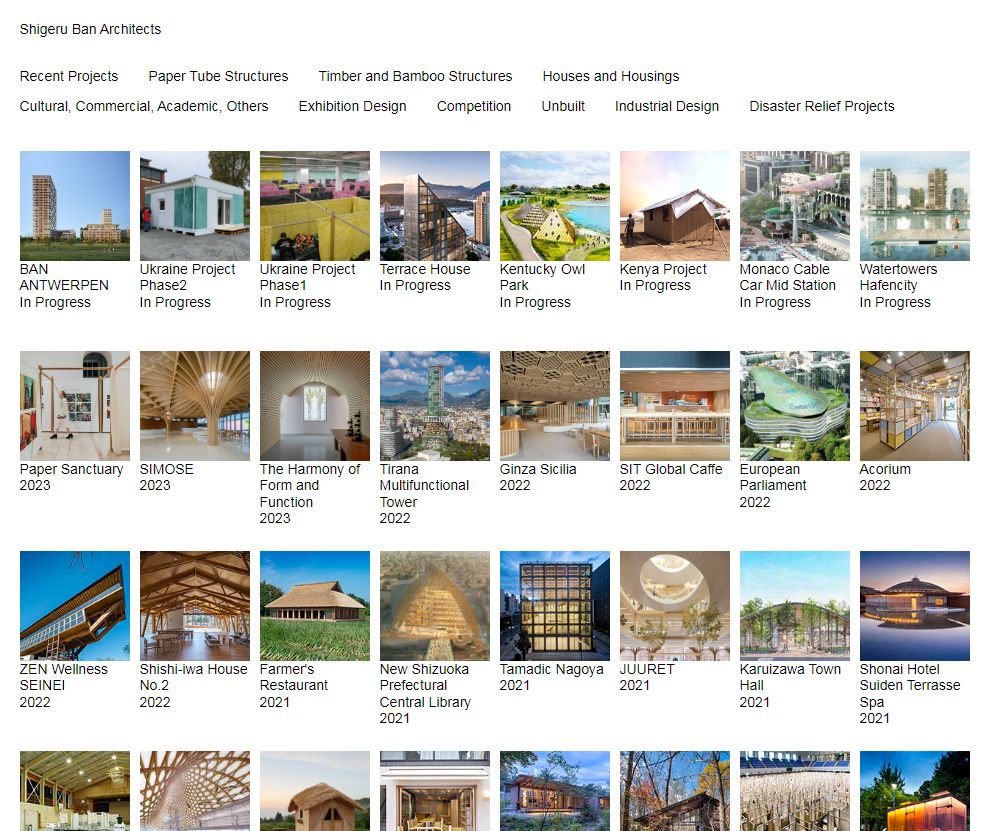Open Tamadic Nagoya thumbnail
This screenshot has height=831, width=985.
pos(555,606)
